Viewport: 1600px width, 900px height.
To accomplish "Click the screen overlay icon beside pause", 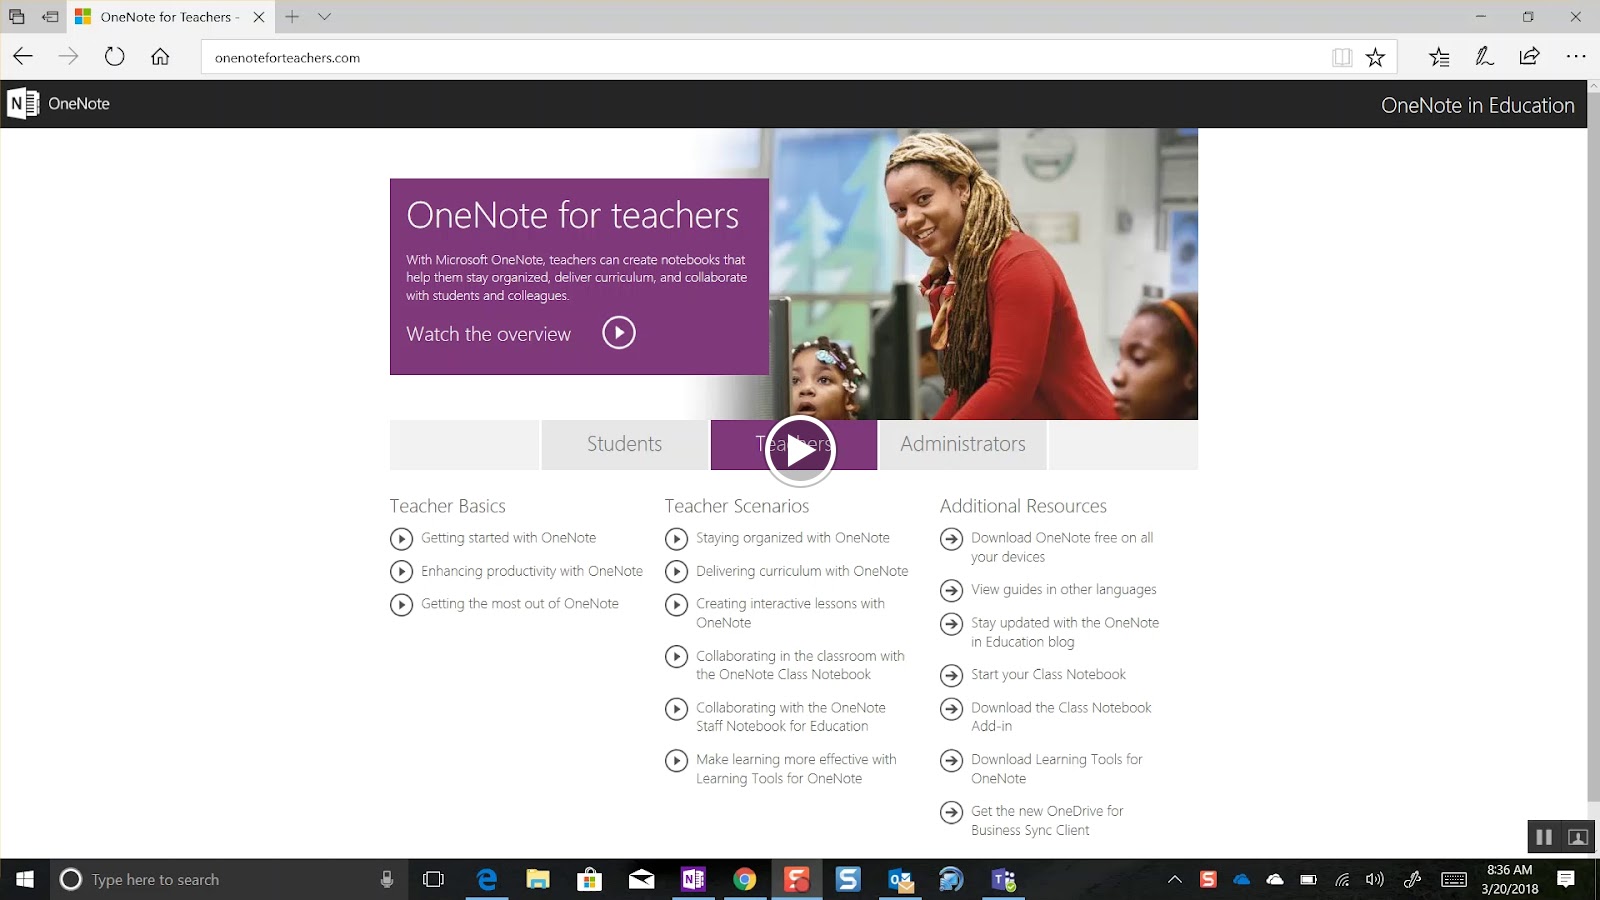I will [x=1578, y=837].
